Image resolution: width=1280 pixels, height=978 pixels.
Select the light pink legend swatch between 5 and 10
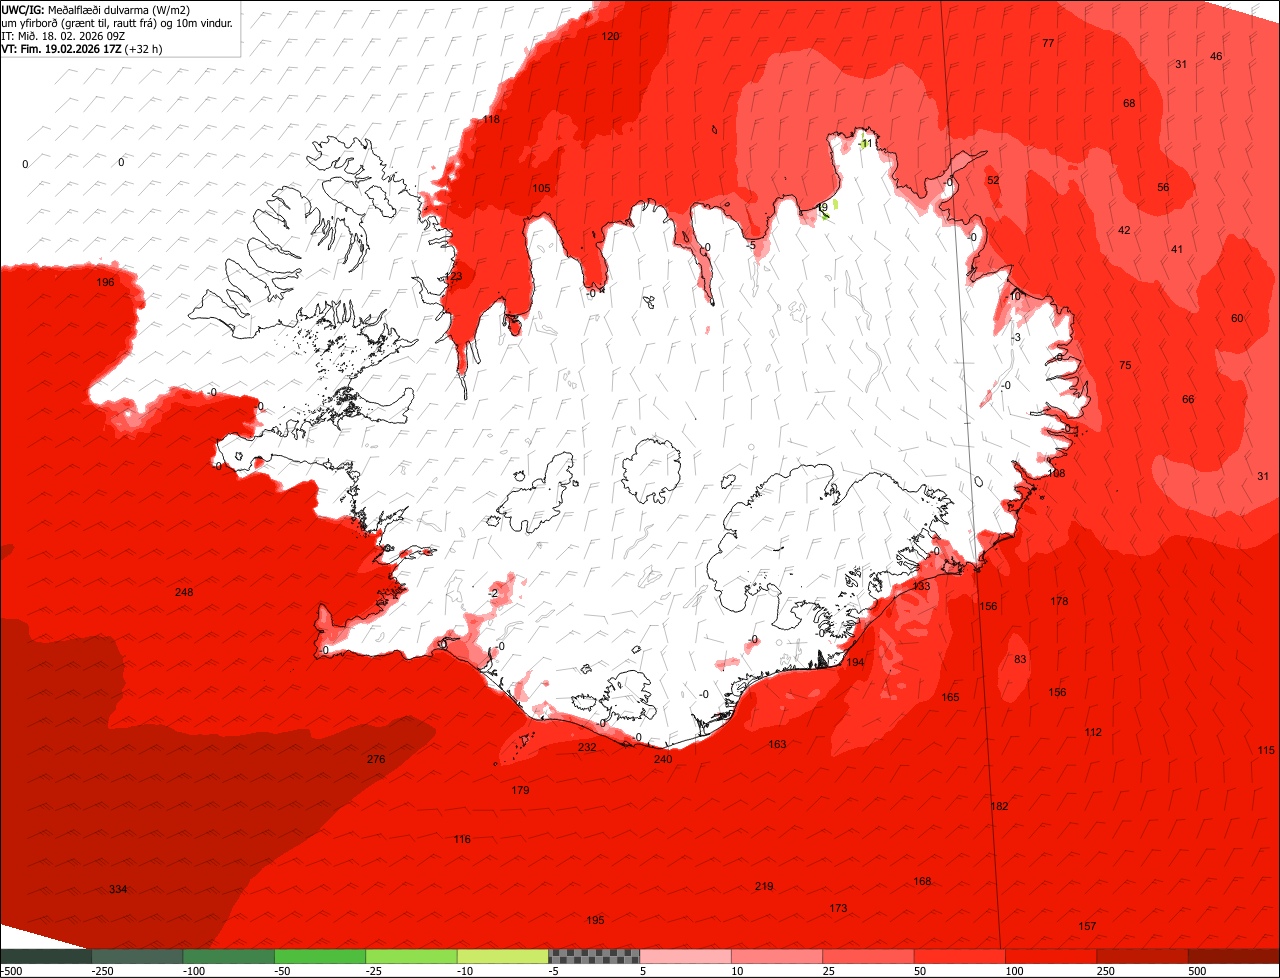(686, 956)
